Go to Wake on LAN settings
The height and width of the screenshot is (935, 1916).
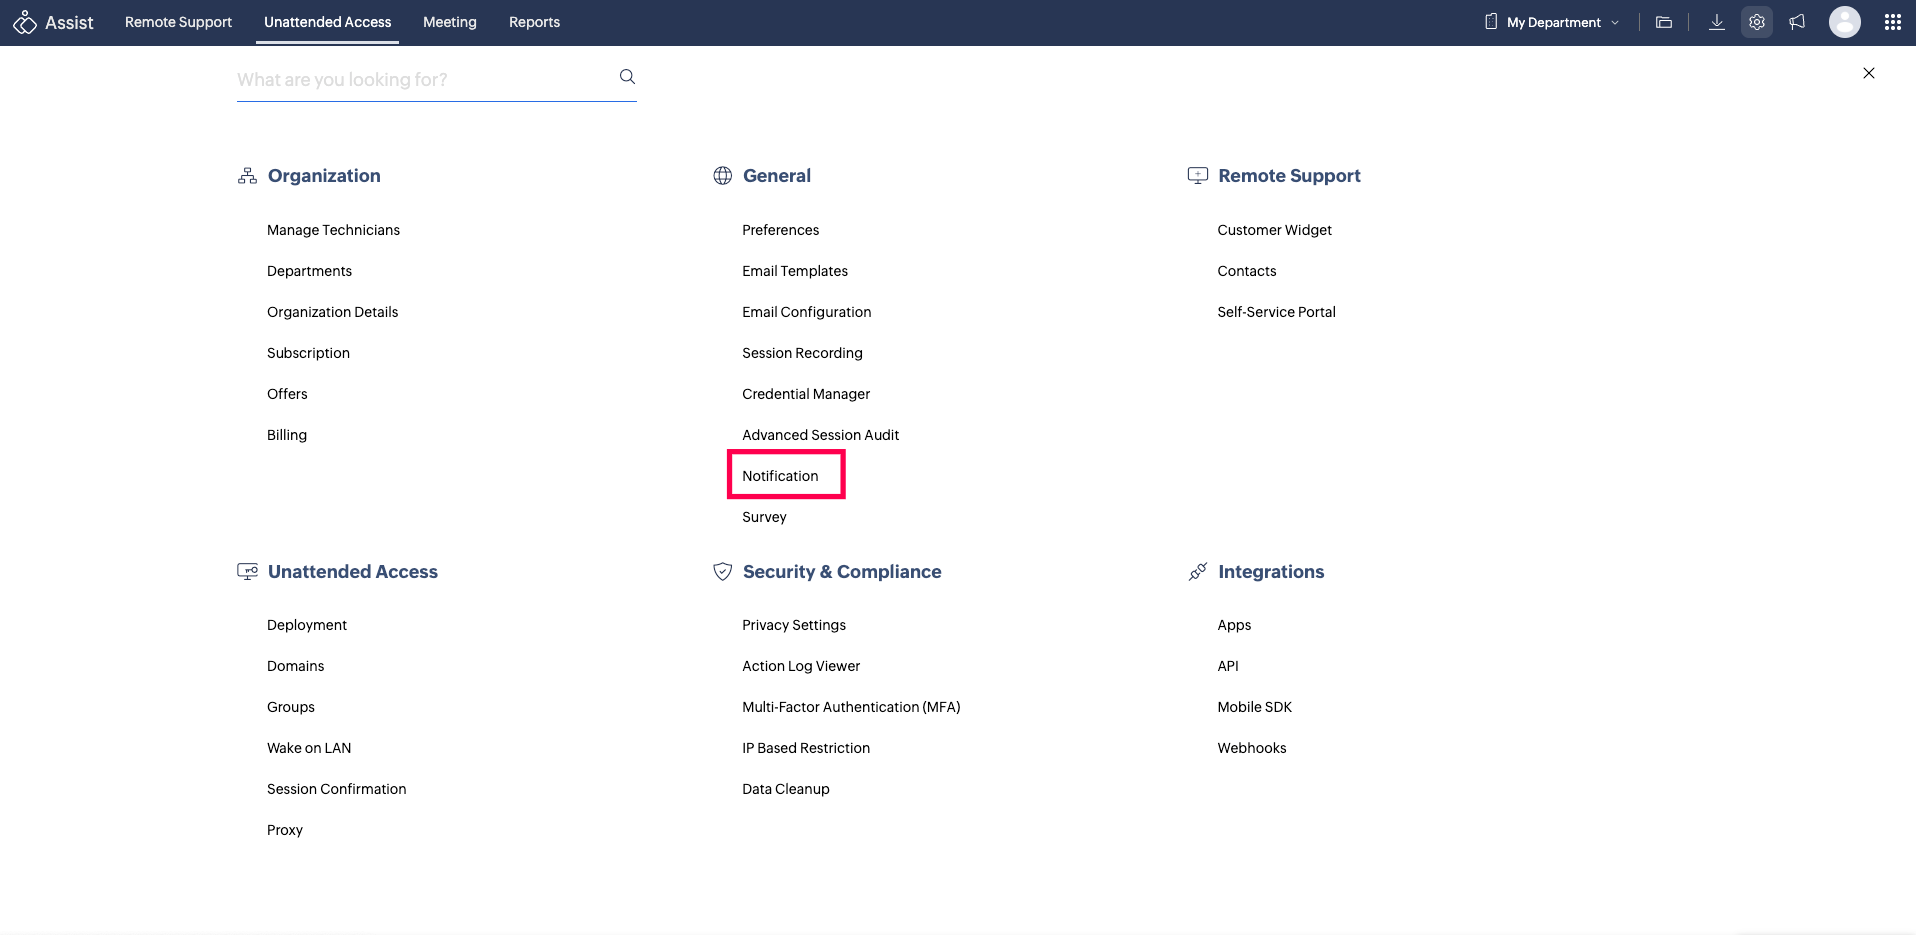point(309,748)
